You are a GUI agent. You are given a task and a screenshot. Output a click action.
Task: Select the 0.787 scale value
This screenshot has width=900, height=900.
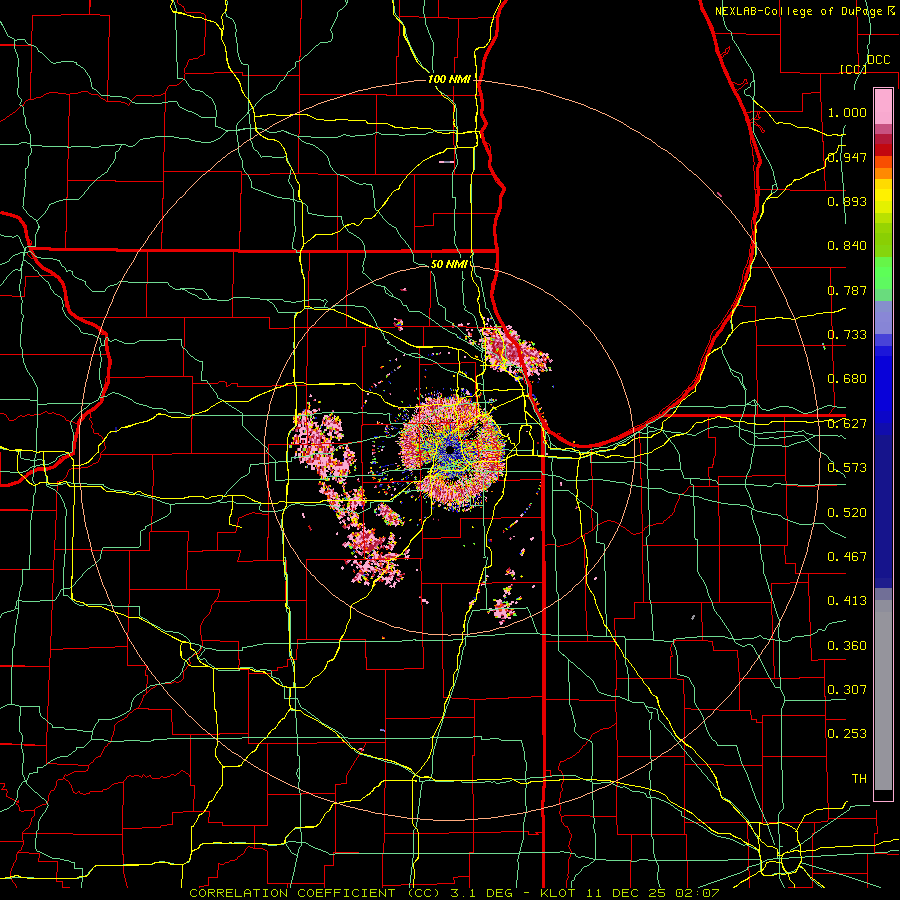[x=847, y=290]
